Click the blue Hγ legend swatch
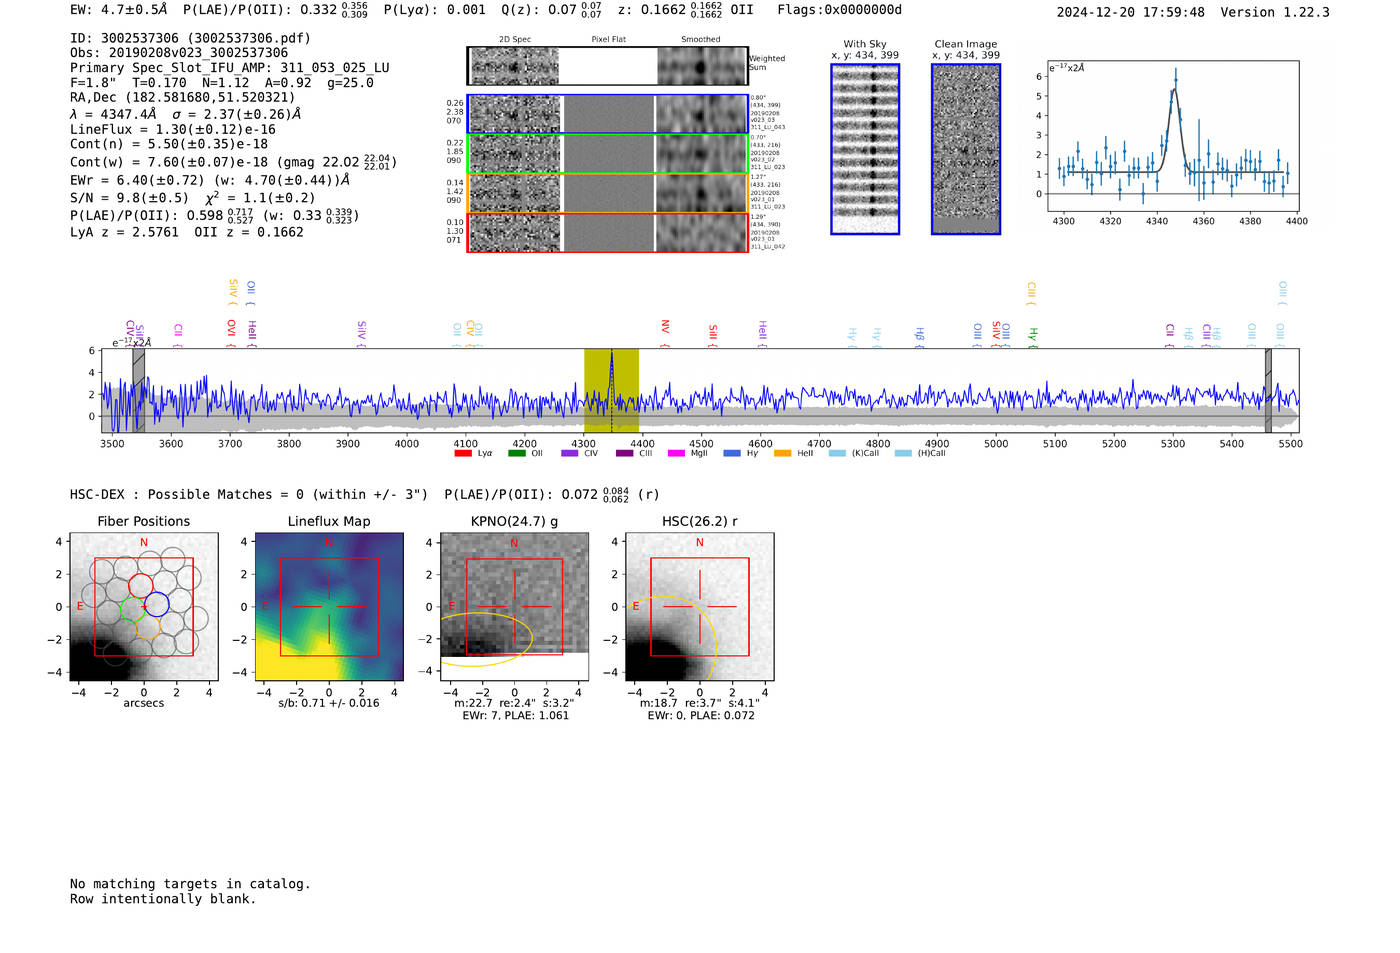Image resolution: width=1400 pixels, height=953 pixels. 732,453
